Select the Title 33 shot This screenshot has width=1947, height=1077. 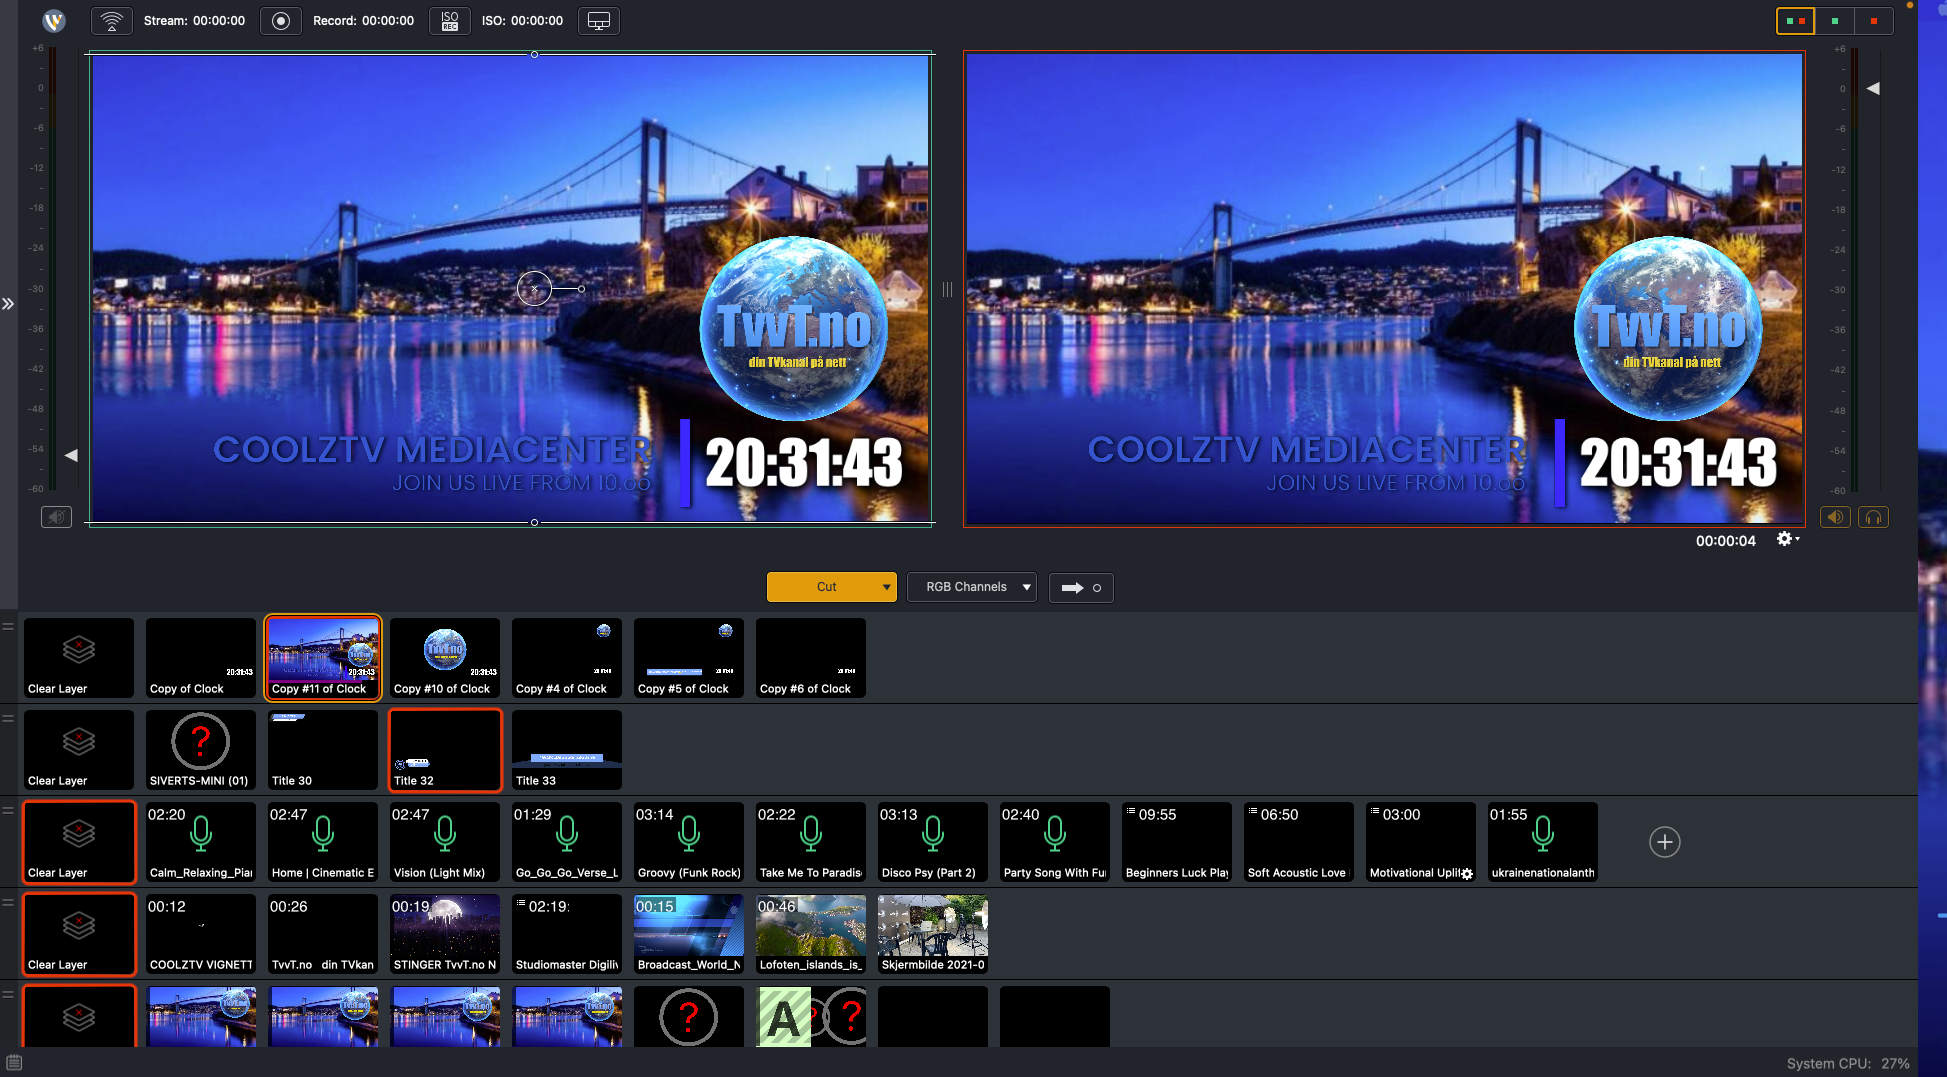pos(567,750)
